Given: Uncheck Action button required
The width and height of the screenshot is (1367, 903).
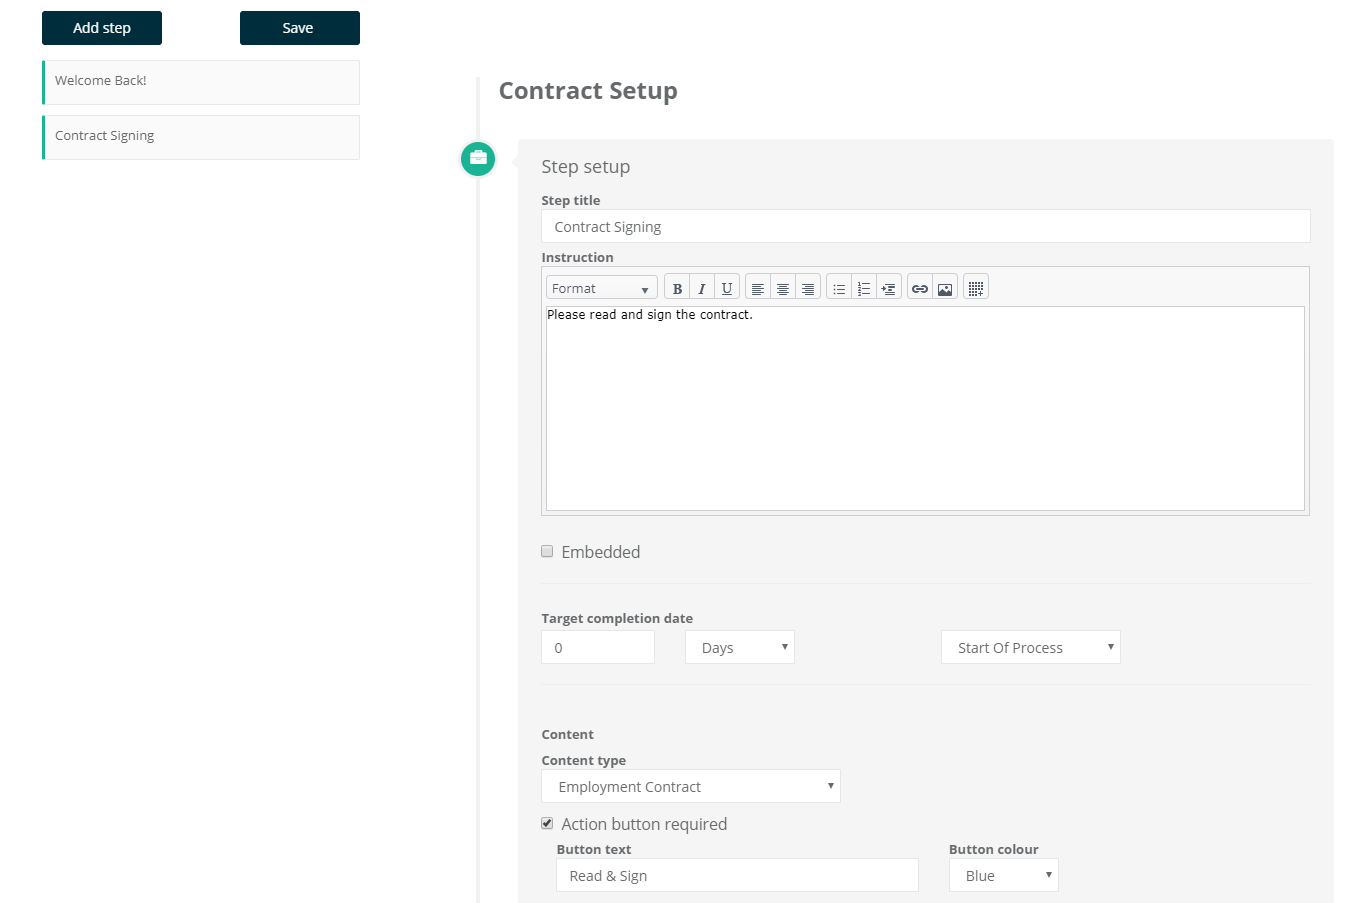Looking at the screenshot, I should click(x=547, y=823).
